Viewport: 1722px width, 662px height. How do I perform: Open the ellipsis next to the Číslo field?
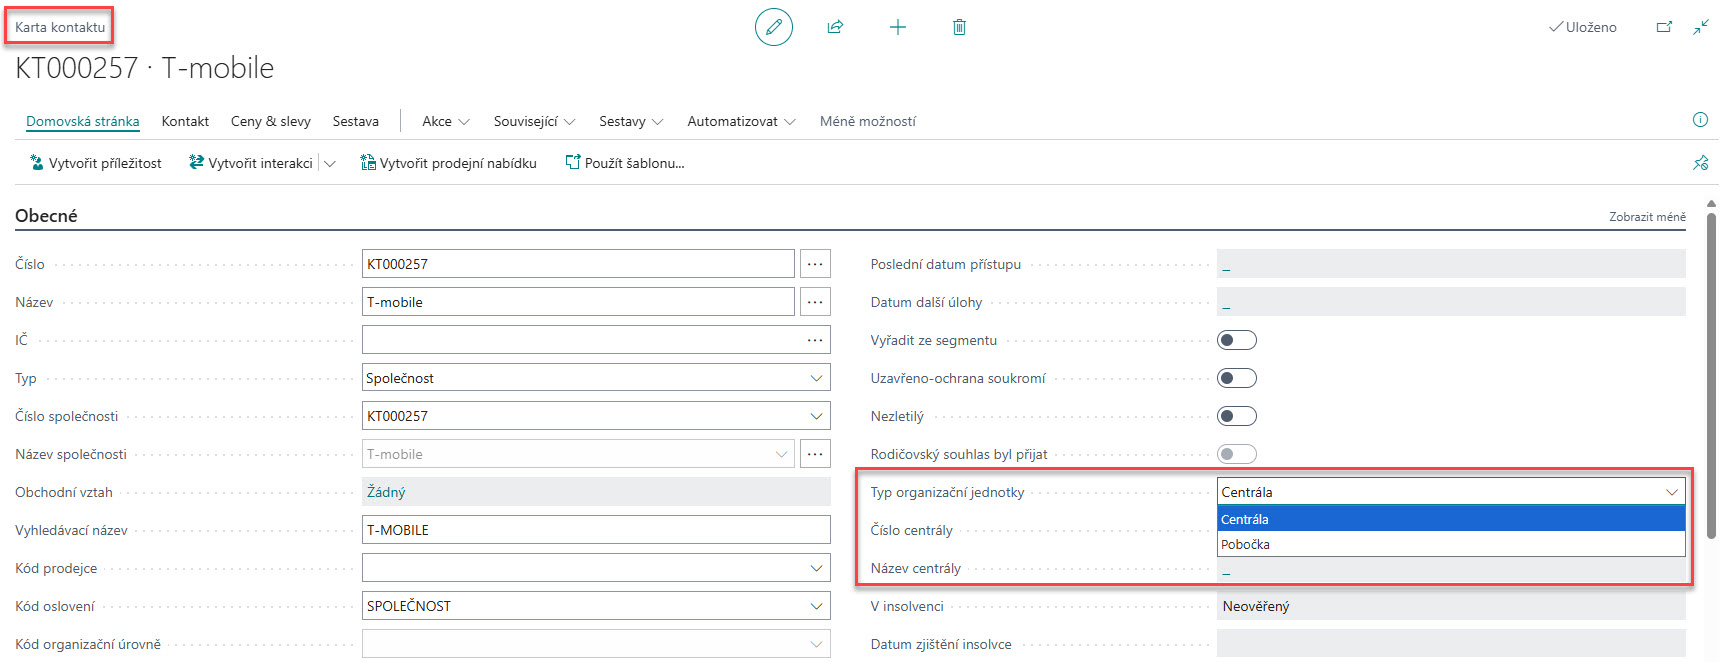click(815, 264)
